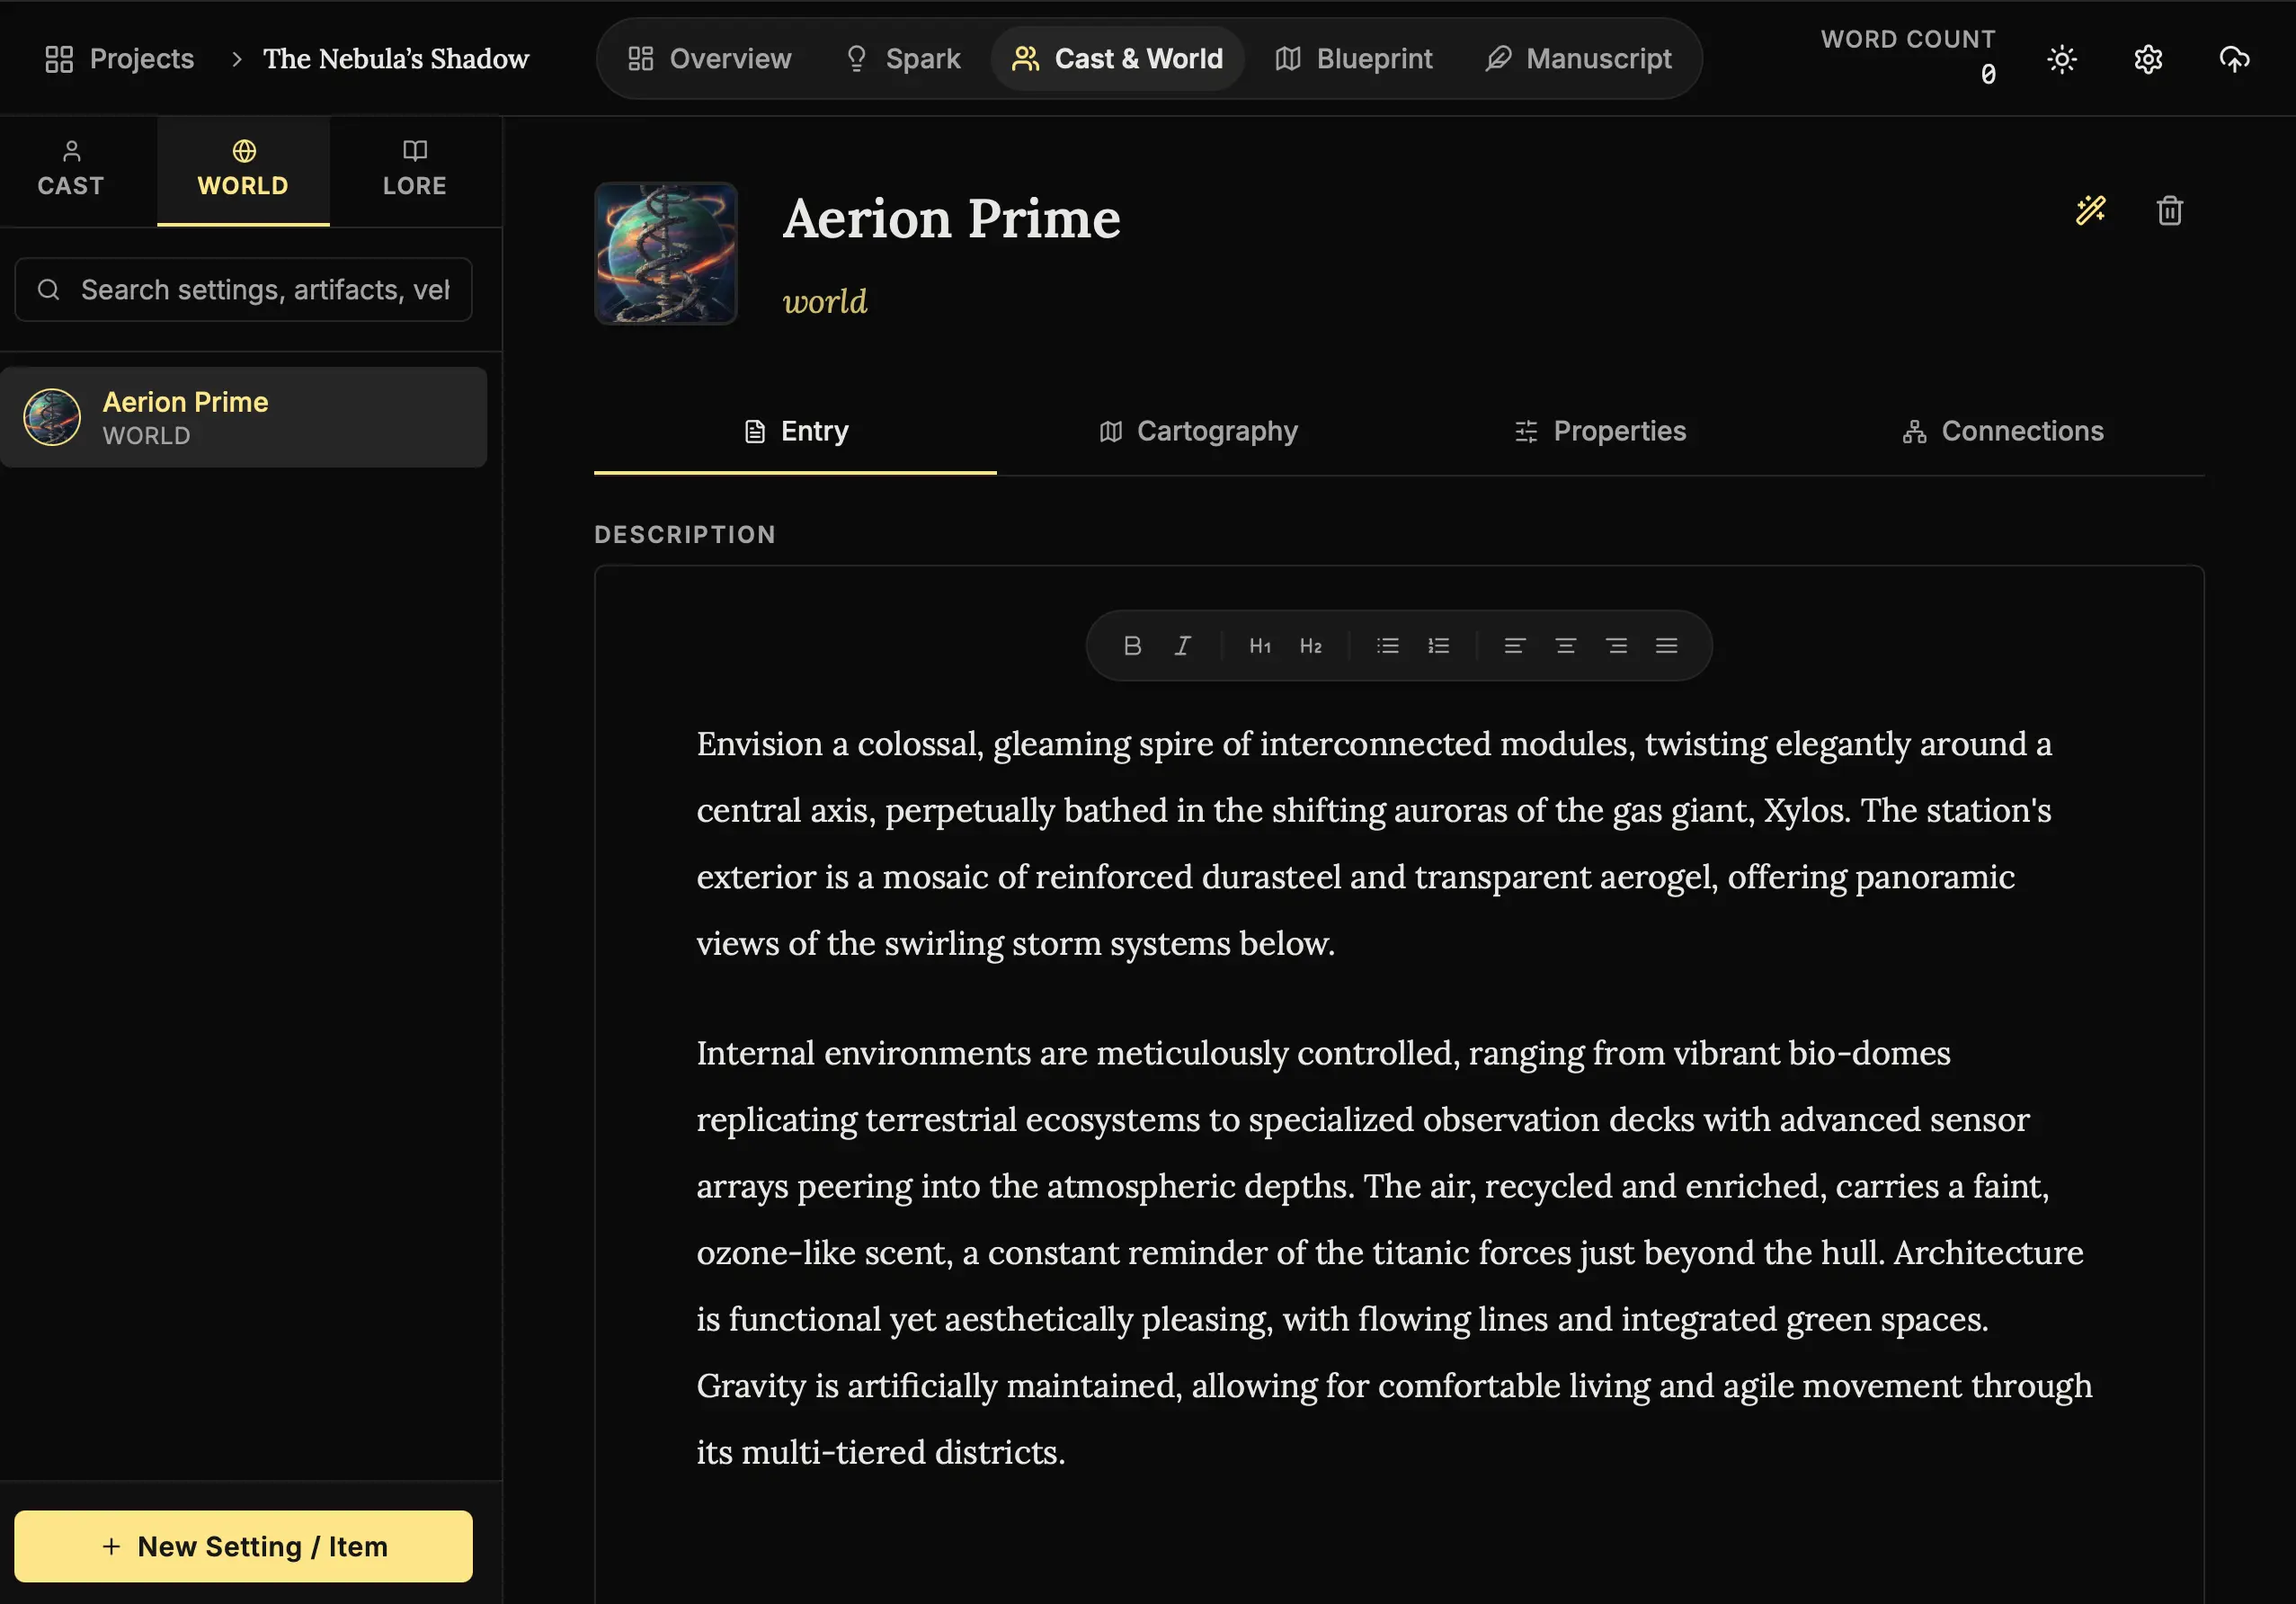Click the AI magic wand icon
The width and height of the screenshot is (2296, 1604).
click(x=2090, y=210)
